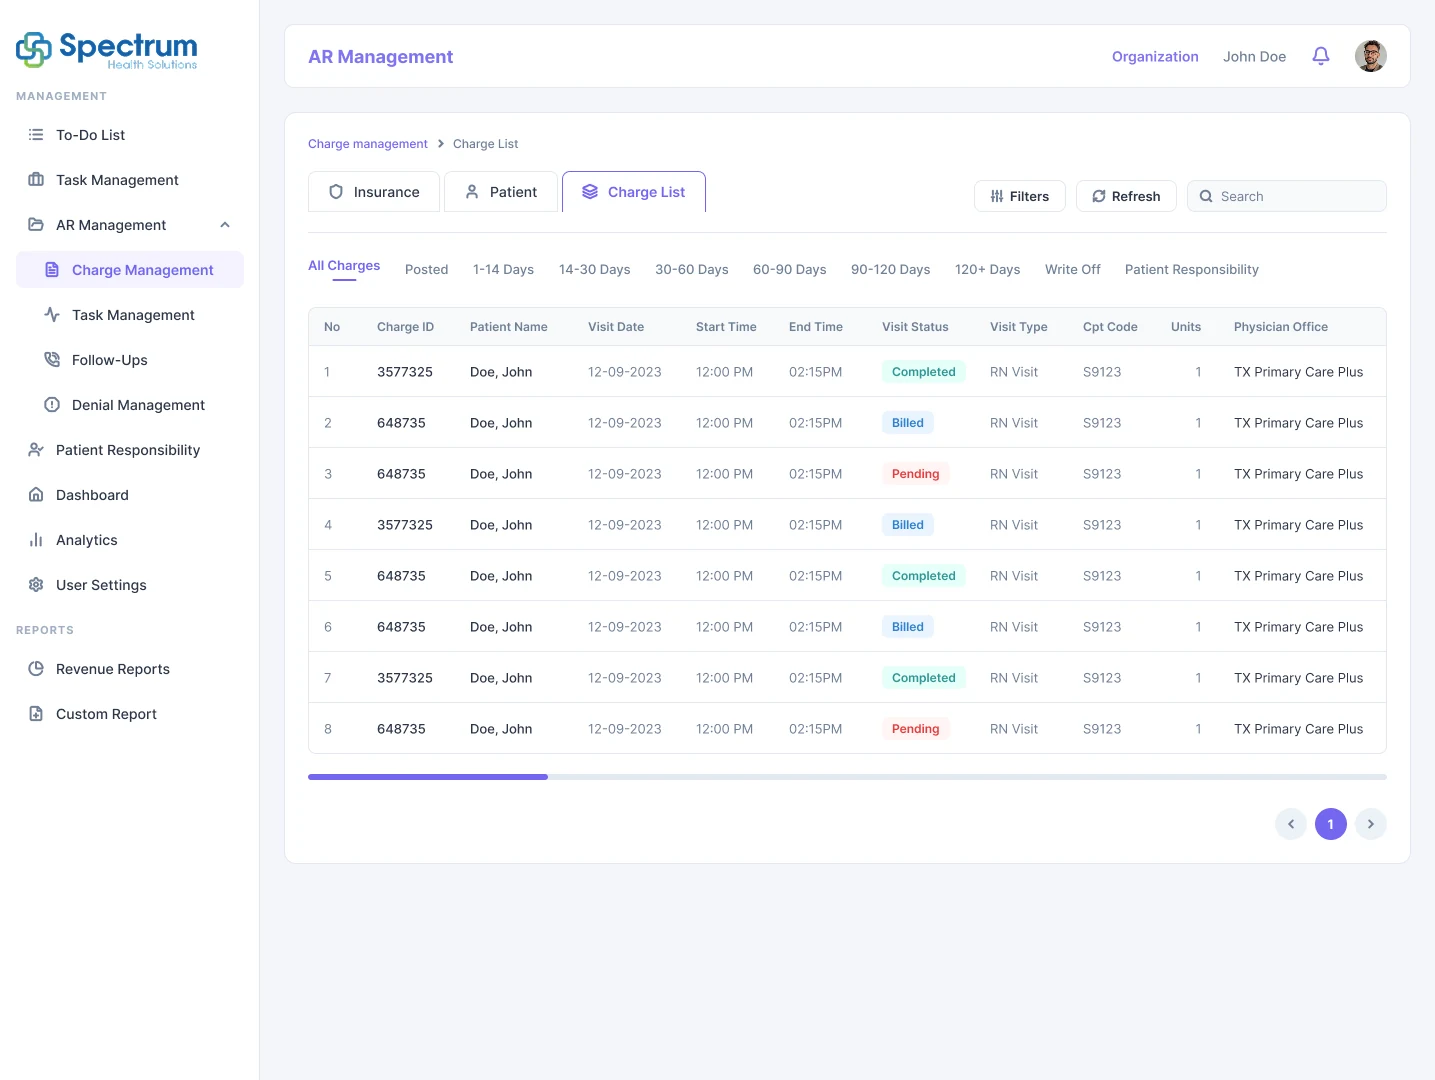Collapse the AR Management sidebar section

tap(225, 225)
